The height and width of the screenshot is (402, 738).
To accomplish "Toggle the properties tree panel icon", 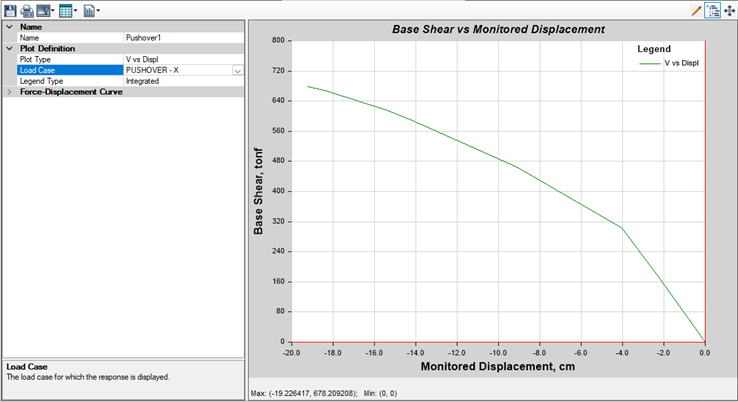I will (x=713, y=10).
